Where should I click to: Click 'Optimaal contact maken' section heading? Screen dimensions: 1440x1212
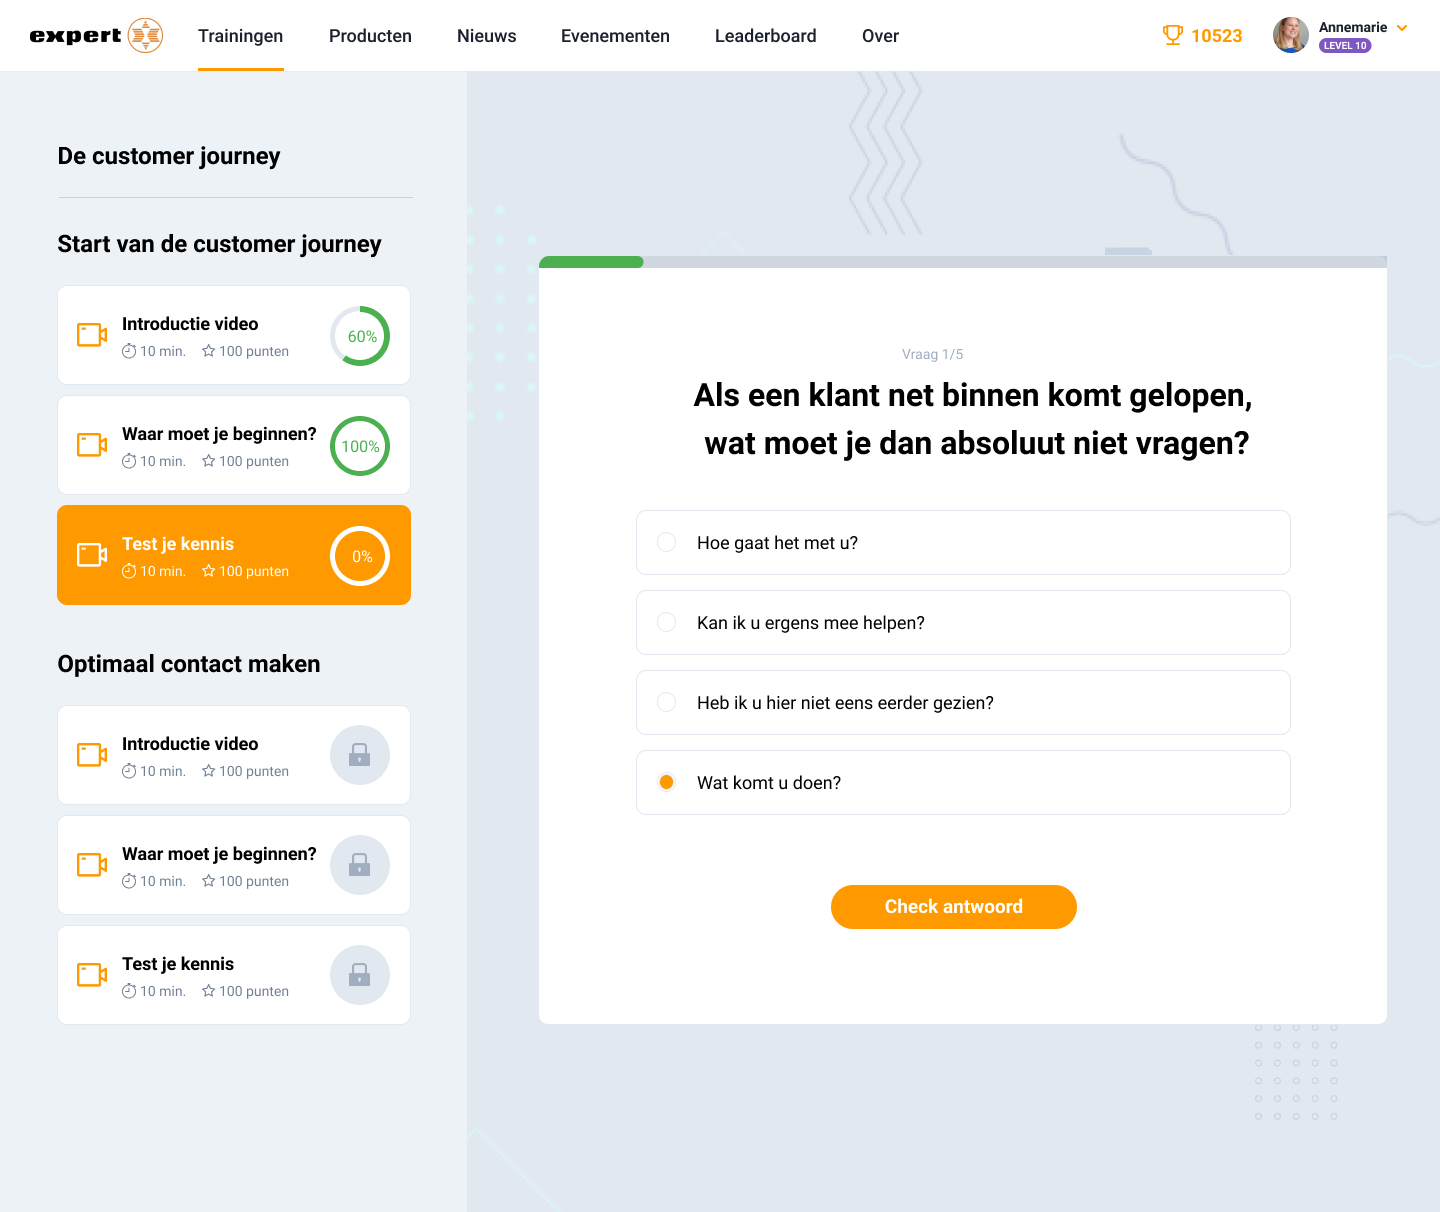click(x=189, y=664)
